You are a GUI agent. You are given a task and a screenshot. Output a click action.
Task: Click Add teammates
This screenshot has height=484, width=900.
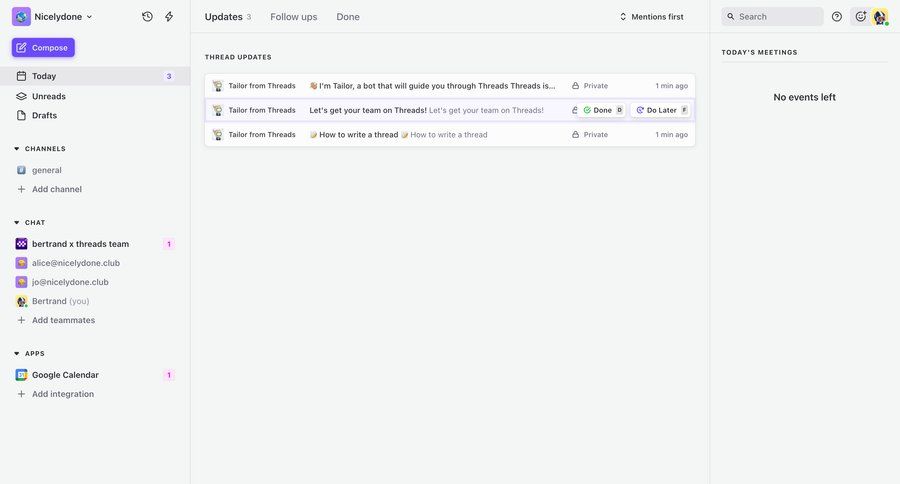coord(64,320)
